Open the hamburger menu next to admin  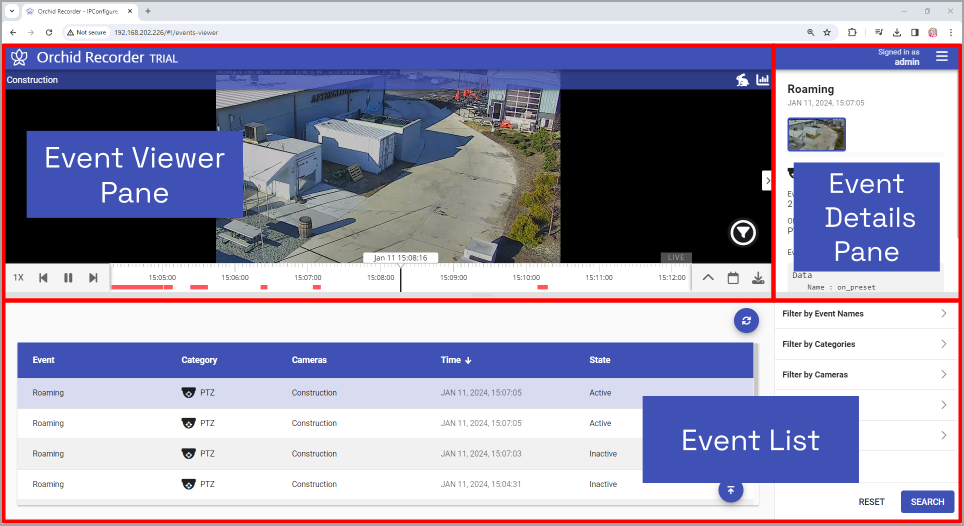point(941,57)
